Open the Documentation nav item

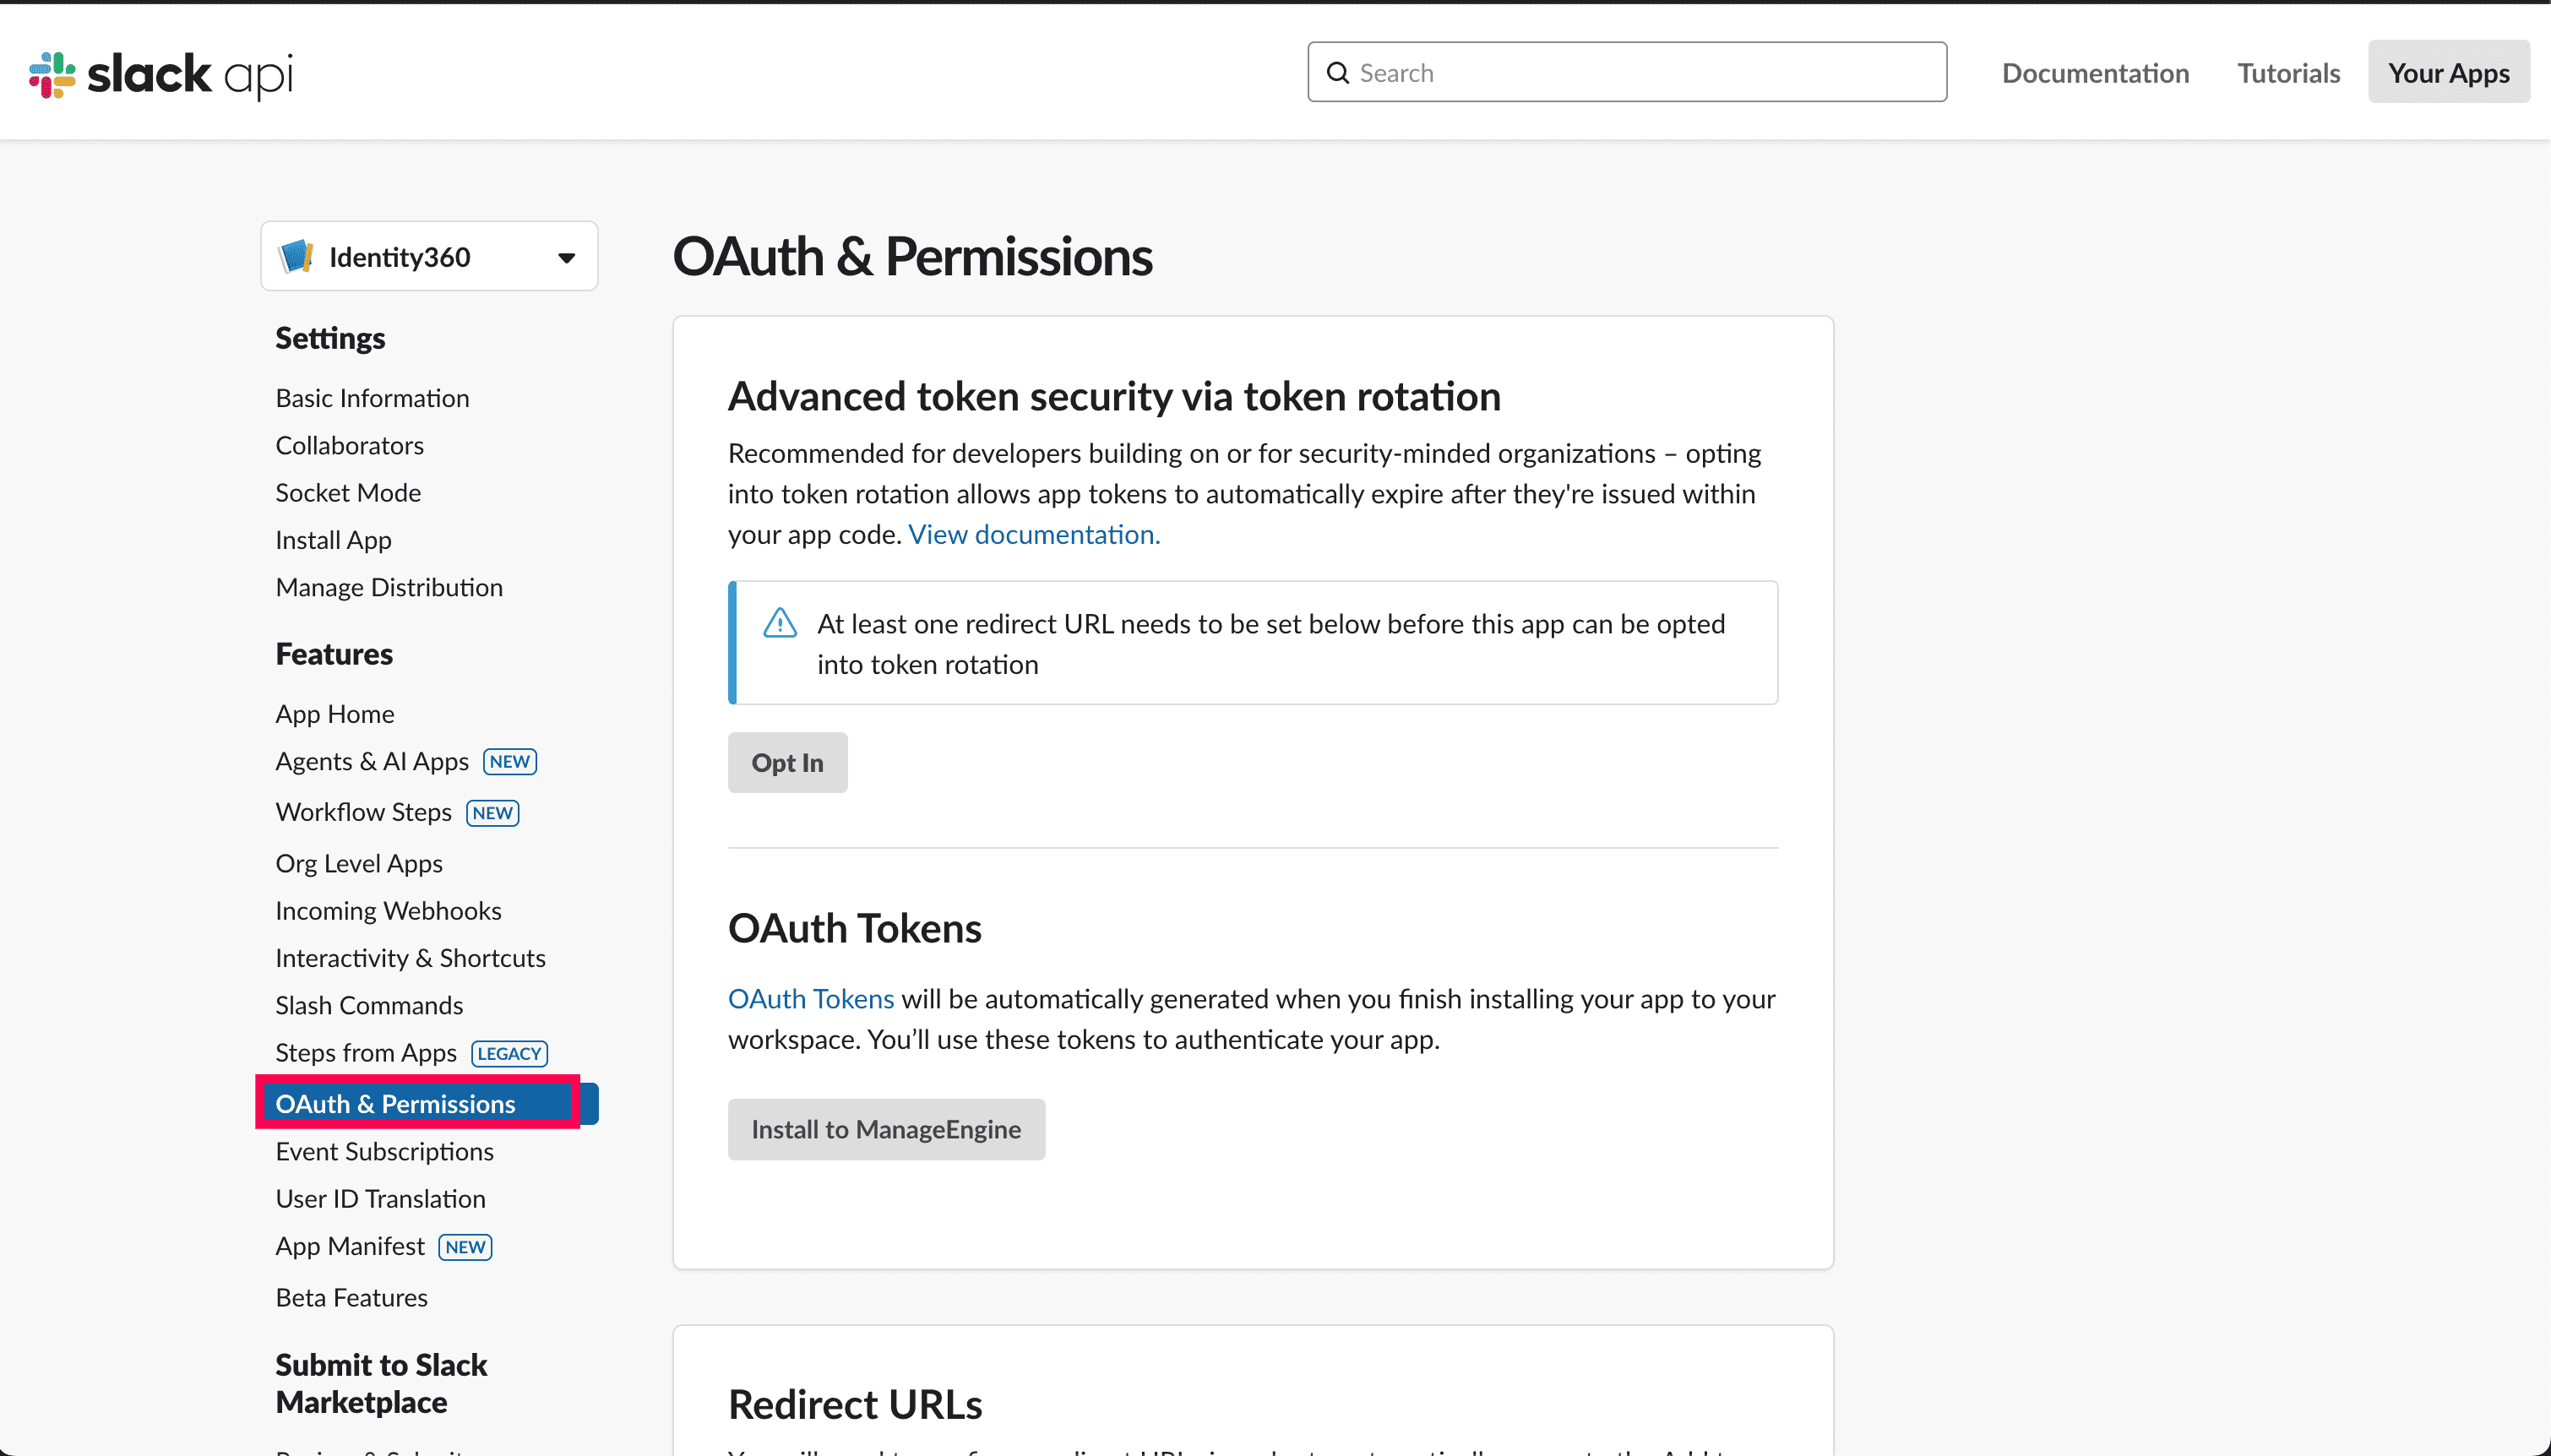pyautogui.click(x=2095, y=73)
